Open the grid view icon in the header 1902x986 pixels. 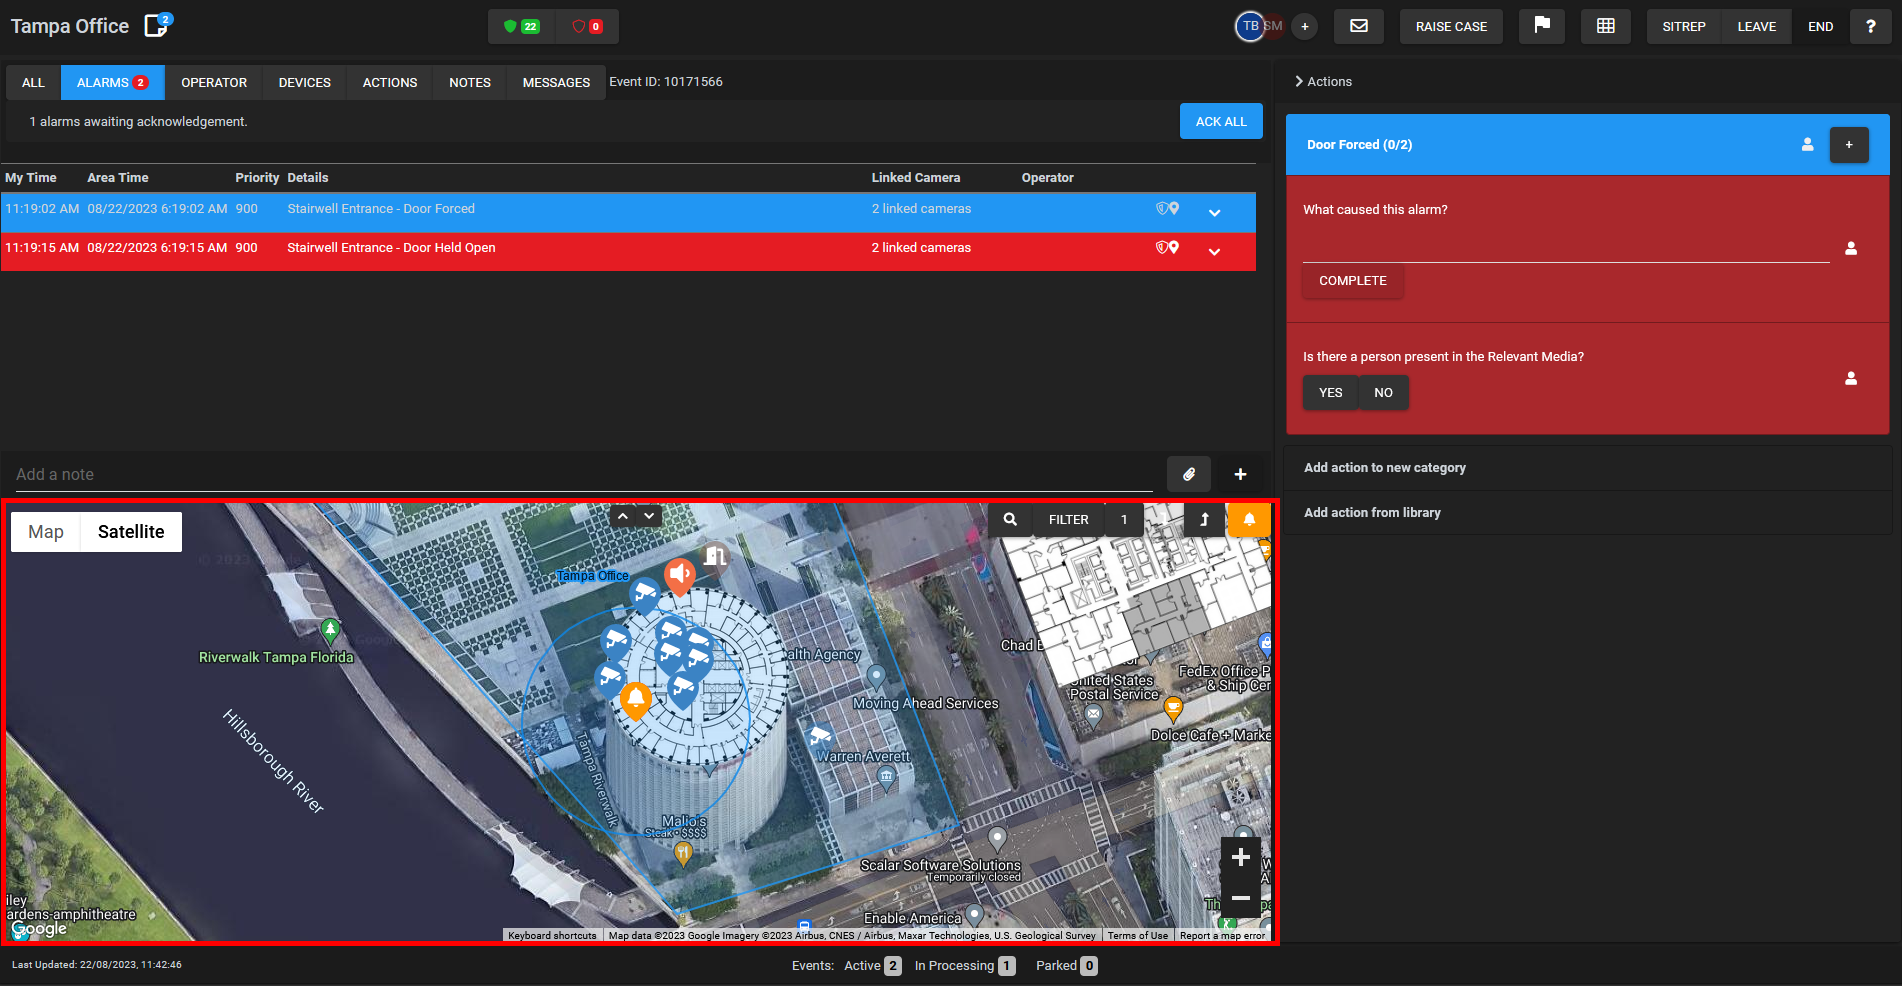(x=1605, y=26)
